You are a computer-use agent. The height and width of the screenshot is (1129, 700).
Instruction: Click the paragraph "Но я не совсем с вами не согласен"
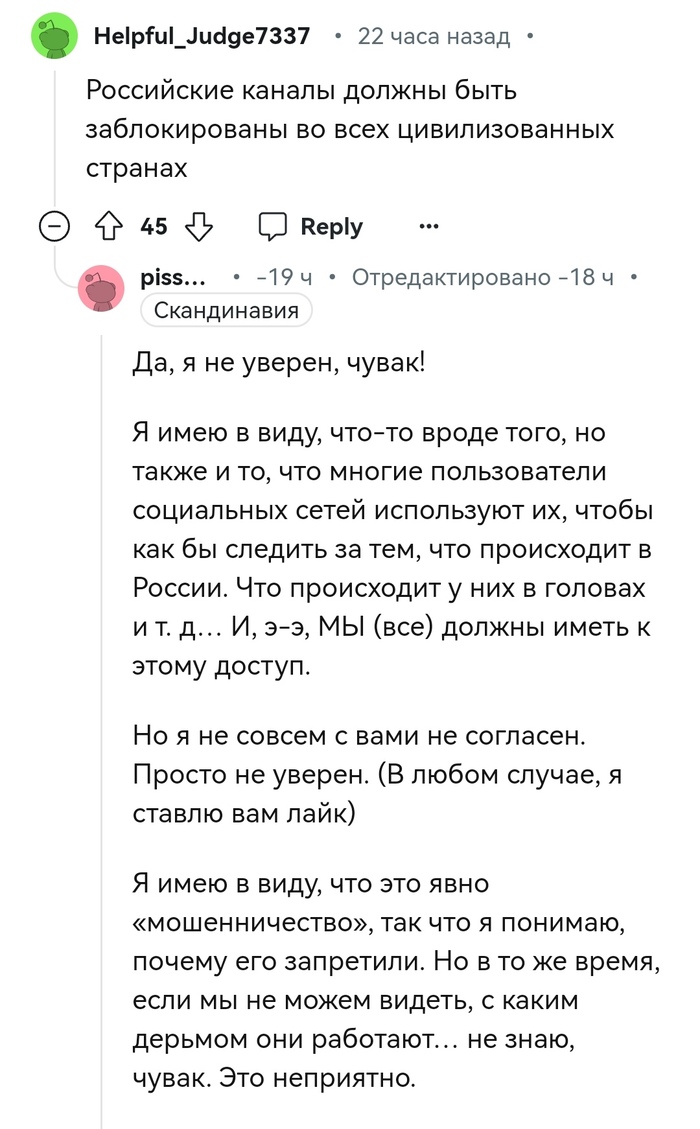click(378, 775)
